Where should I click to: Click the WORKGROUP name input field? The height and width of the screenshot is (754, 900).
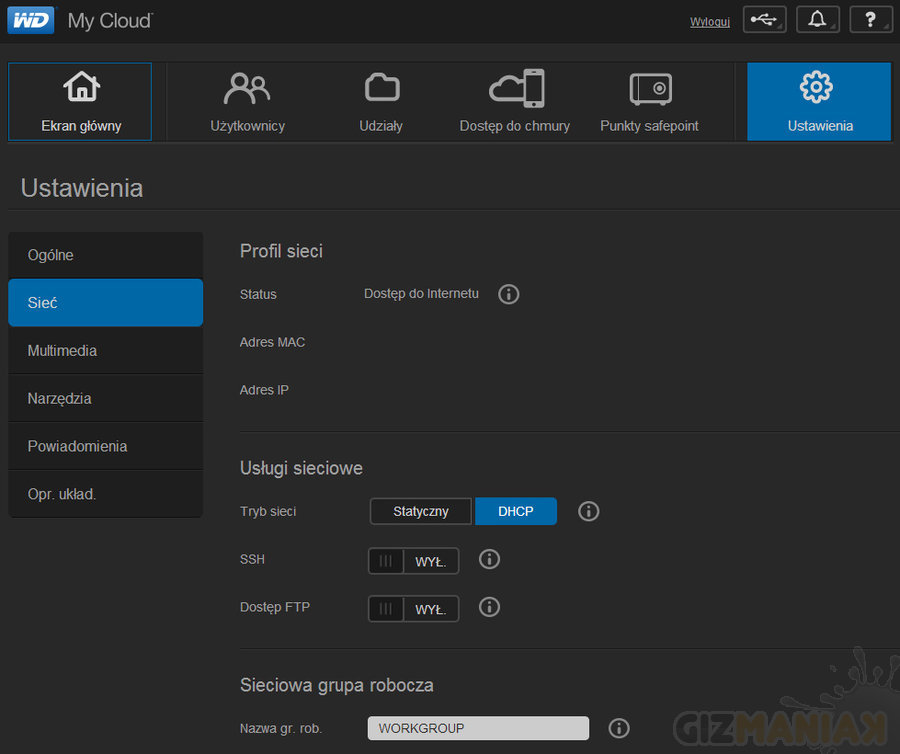point(478,728)
